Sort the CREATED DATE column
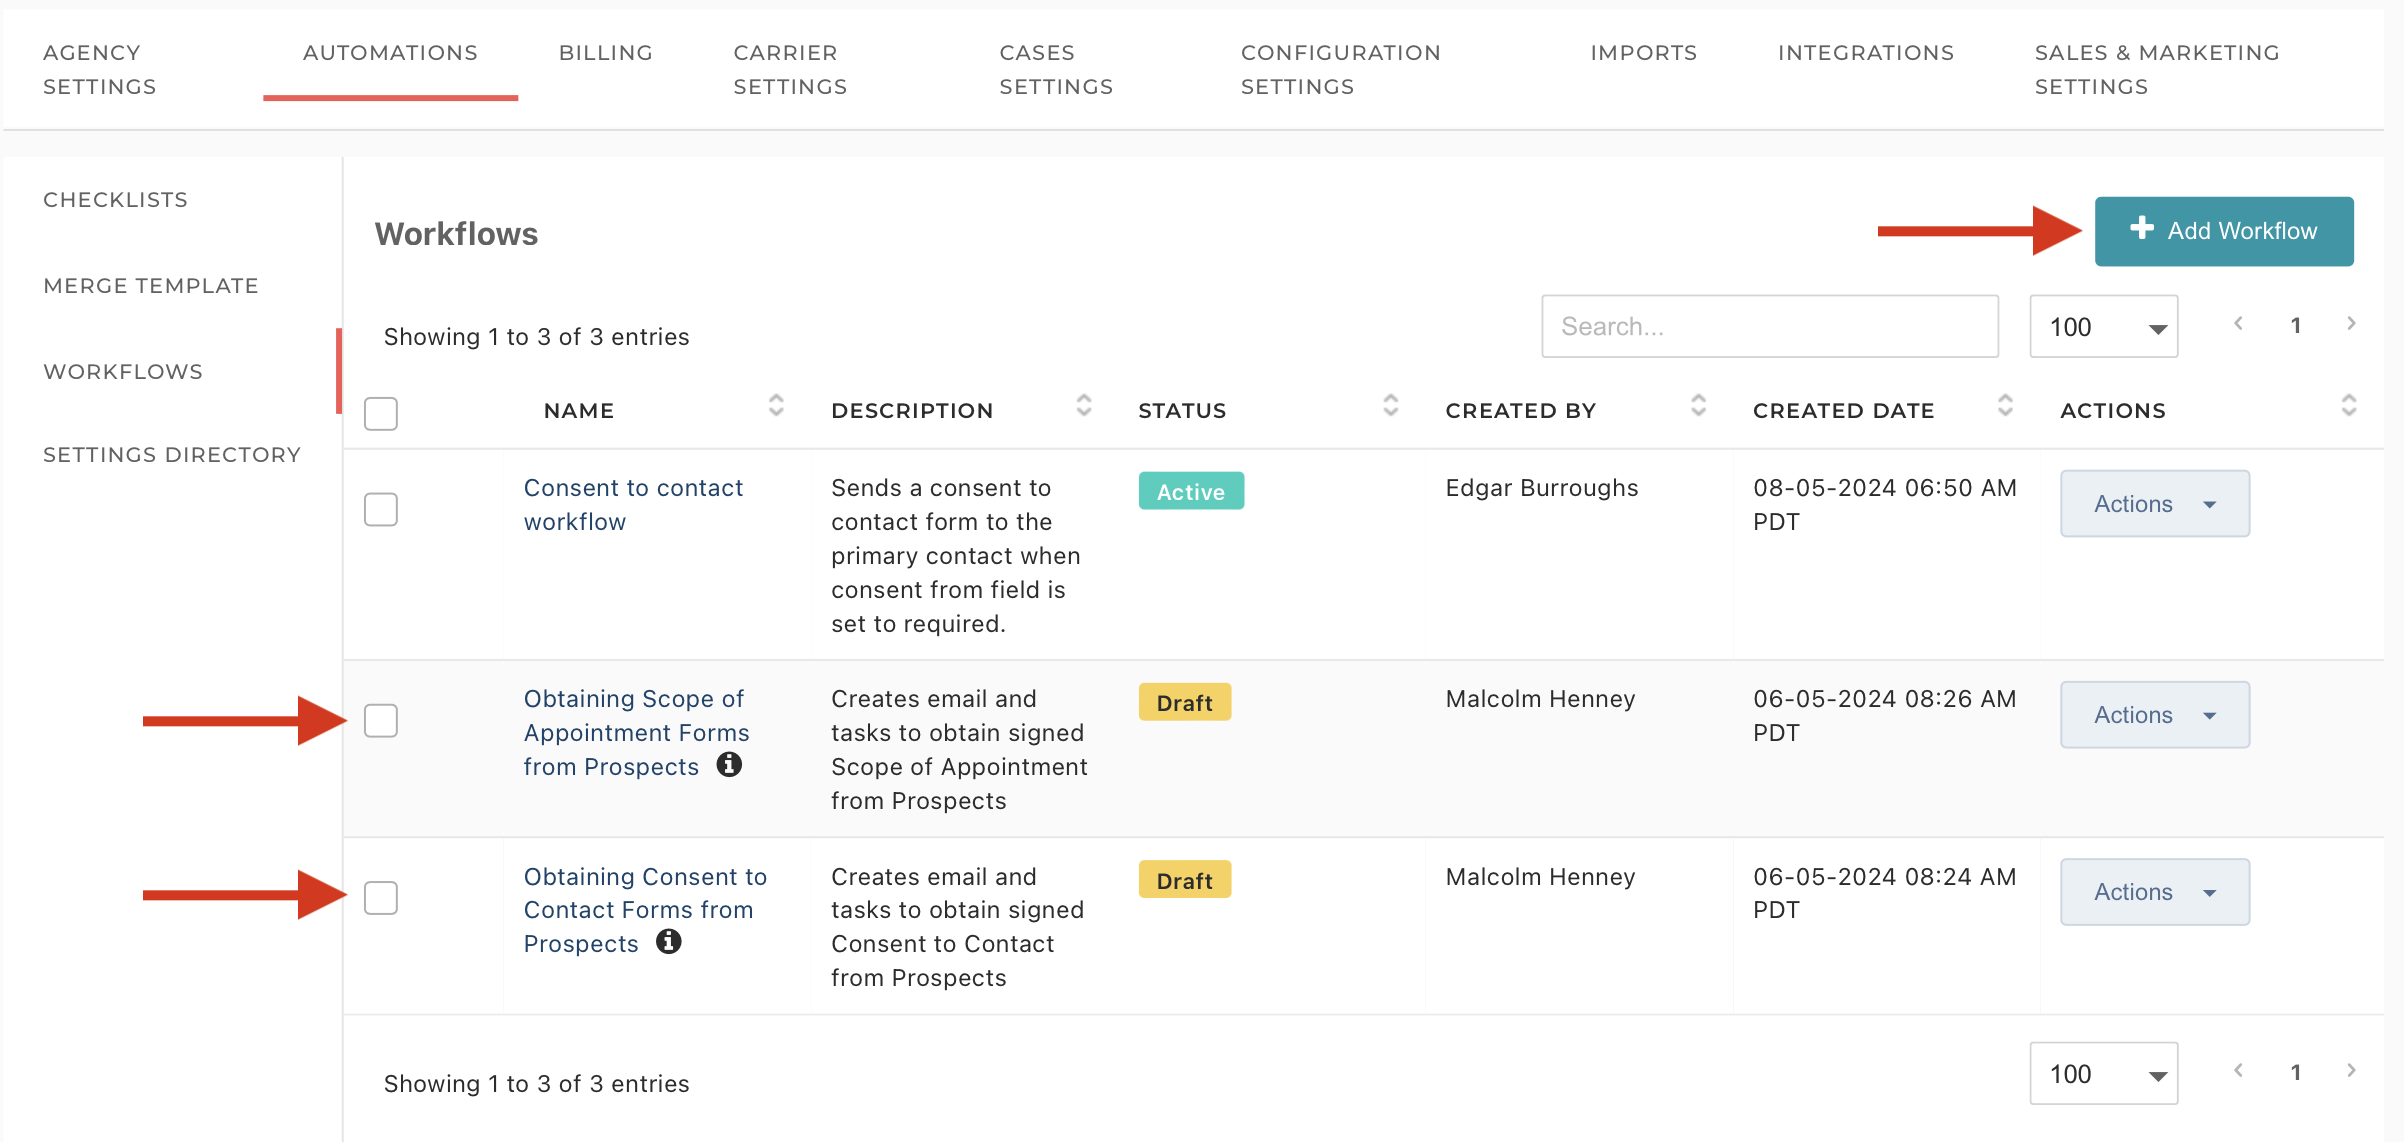 2005,408
